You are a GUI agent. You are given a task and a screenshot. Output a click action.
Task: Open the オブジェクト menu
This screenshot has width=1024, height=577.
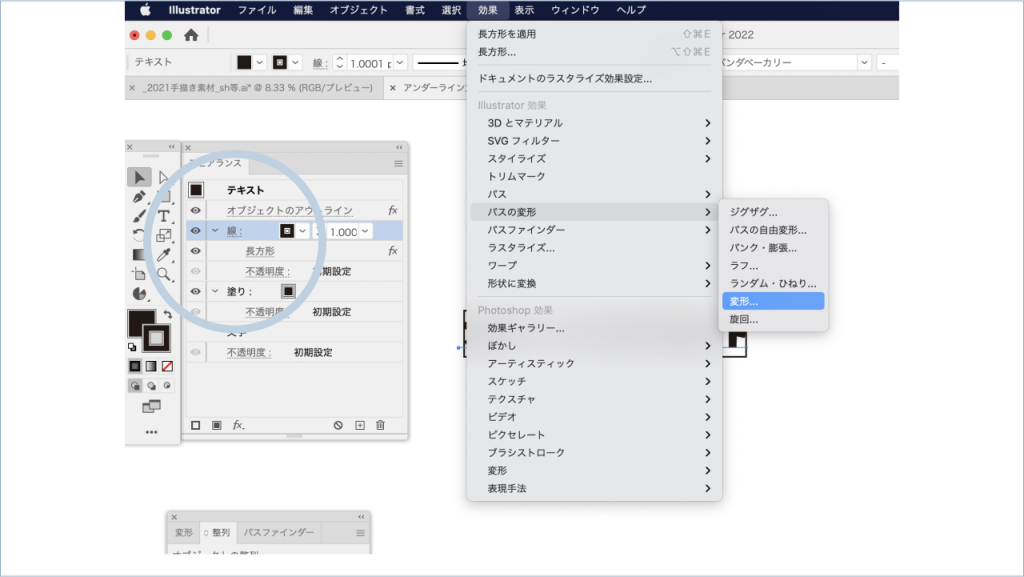[x=359, y=10]
